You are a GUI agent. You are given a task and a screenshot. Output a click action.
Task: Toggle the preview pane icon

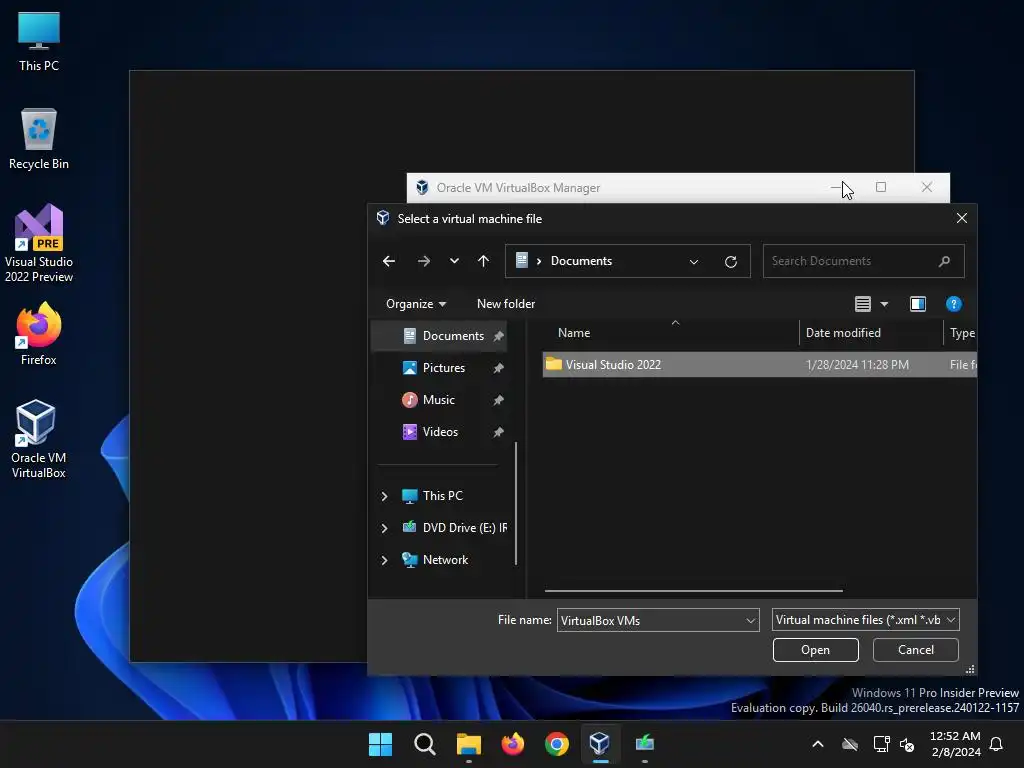point(918,304)
